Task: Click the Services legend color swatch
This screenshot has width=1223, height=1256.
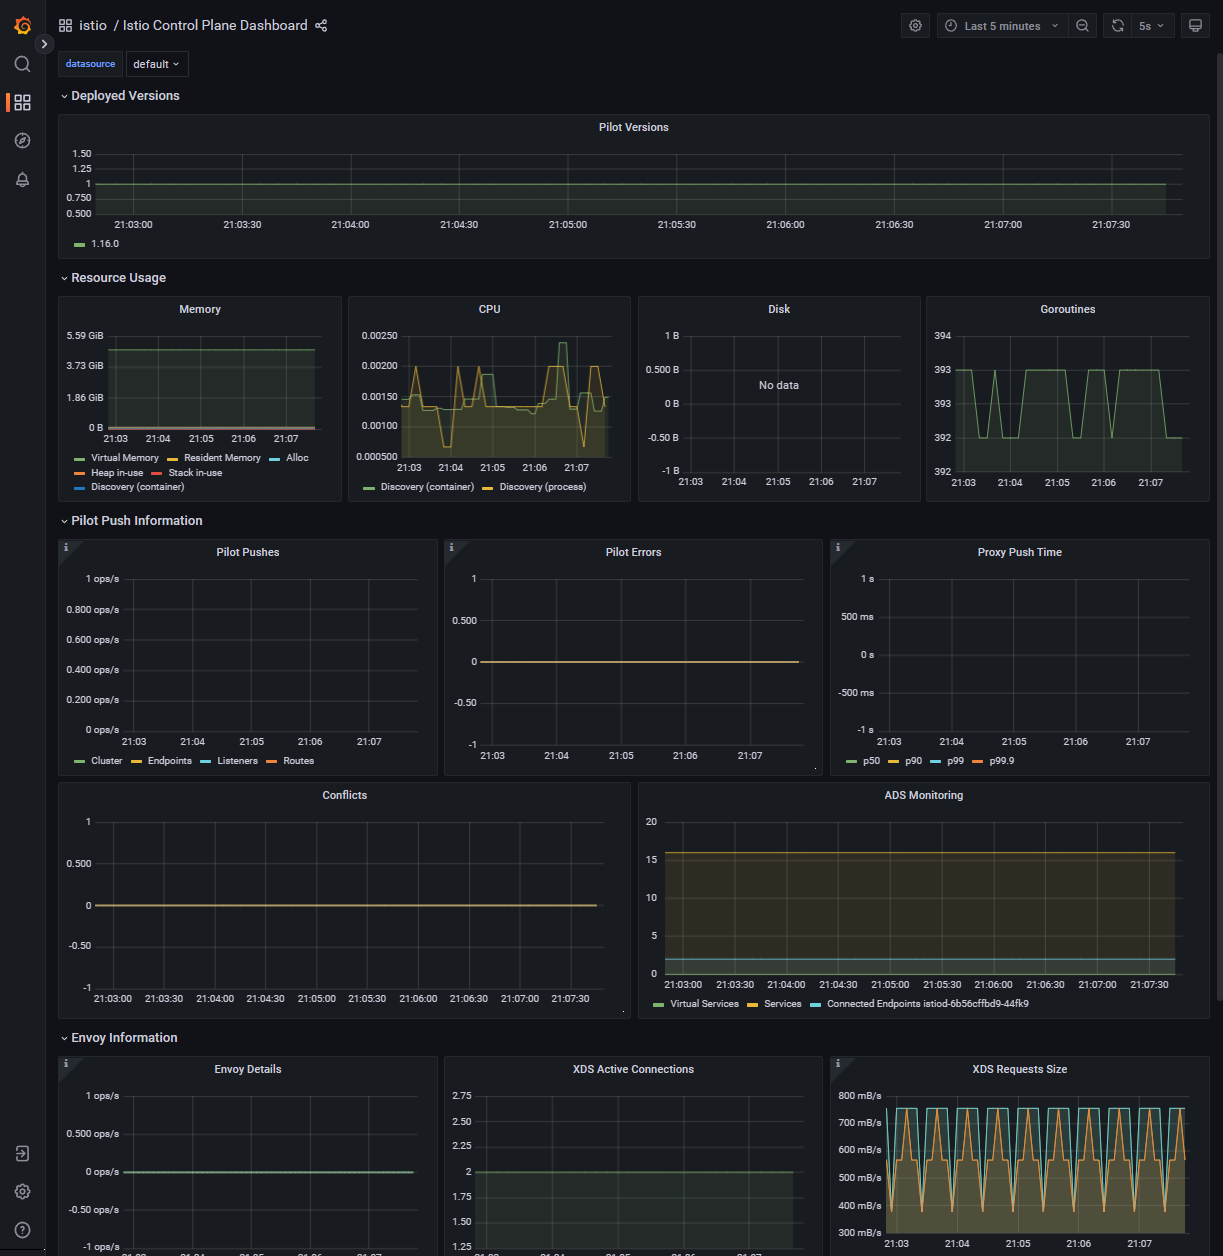Action: point(752,1005)
